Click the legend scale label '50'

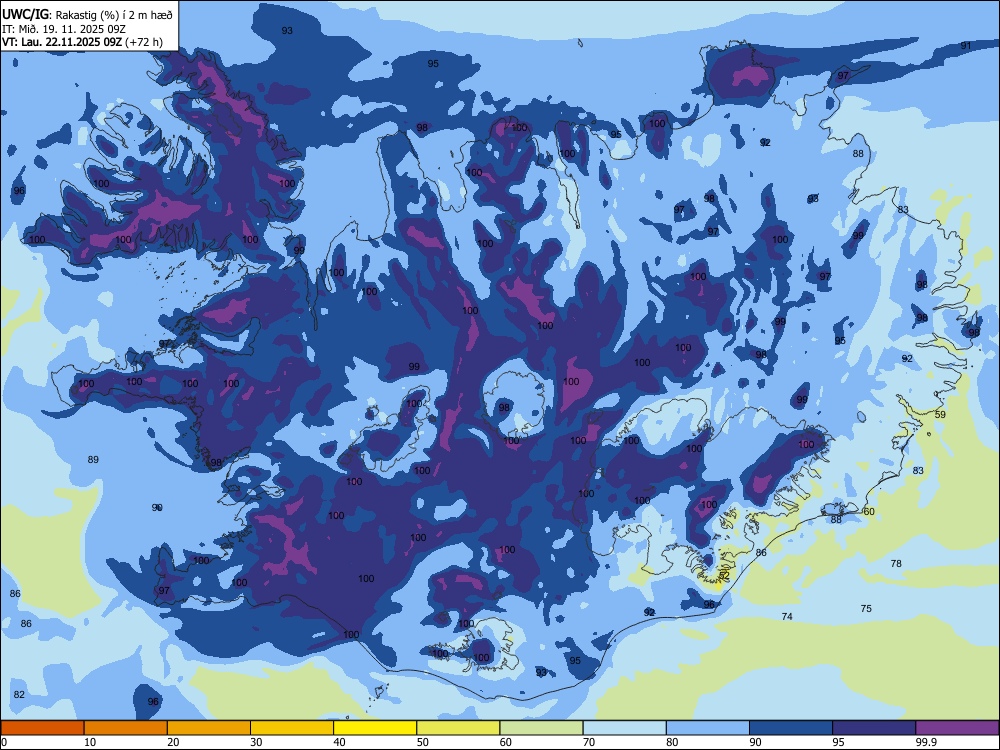422,742
